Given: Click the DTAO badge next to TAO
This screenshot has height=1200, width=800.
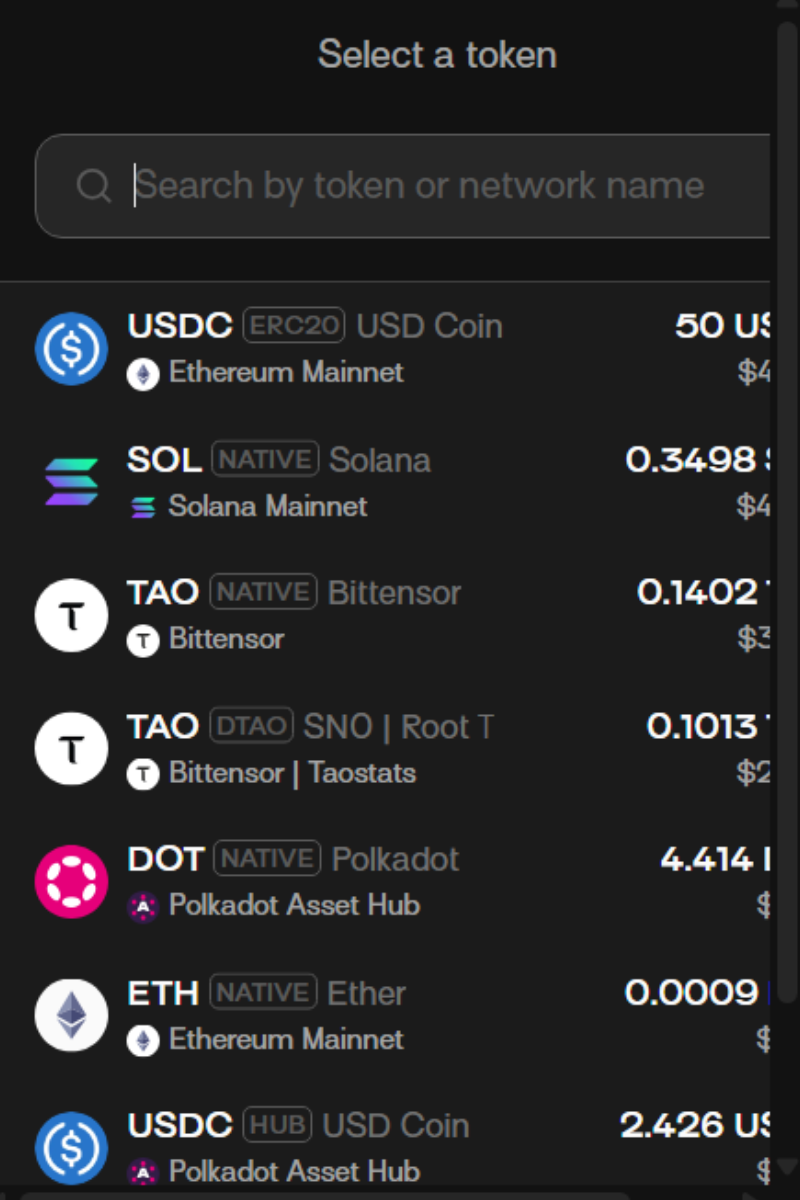Looking at the screenshot, I should (x=251, y=726).
